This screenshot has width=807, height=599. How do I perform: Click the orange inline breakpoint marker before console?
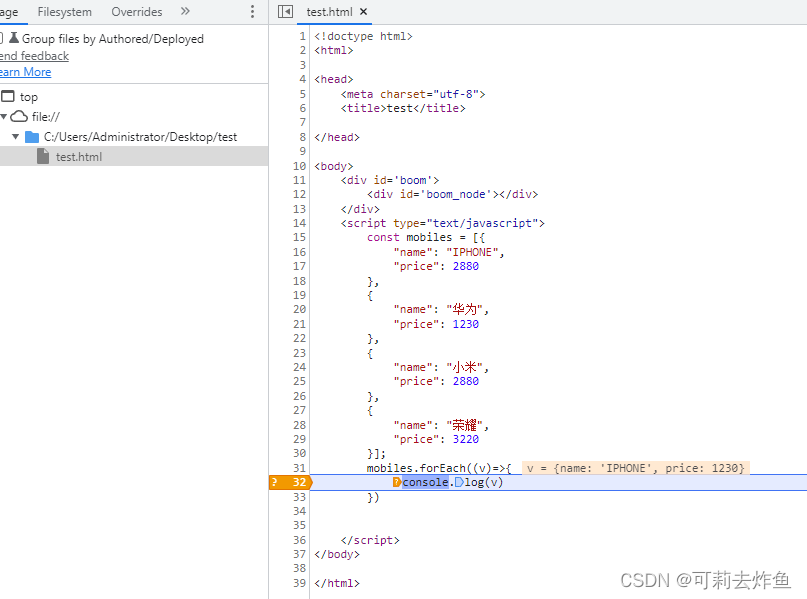[397, 482]
